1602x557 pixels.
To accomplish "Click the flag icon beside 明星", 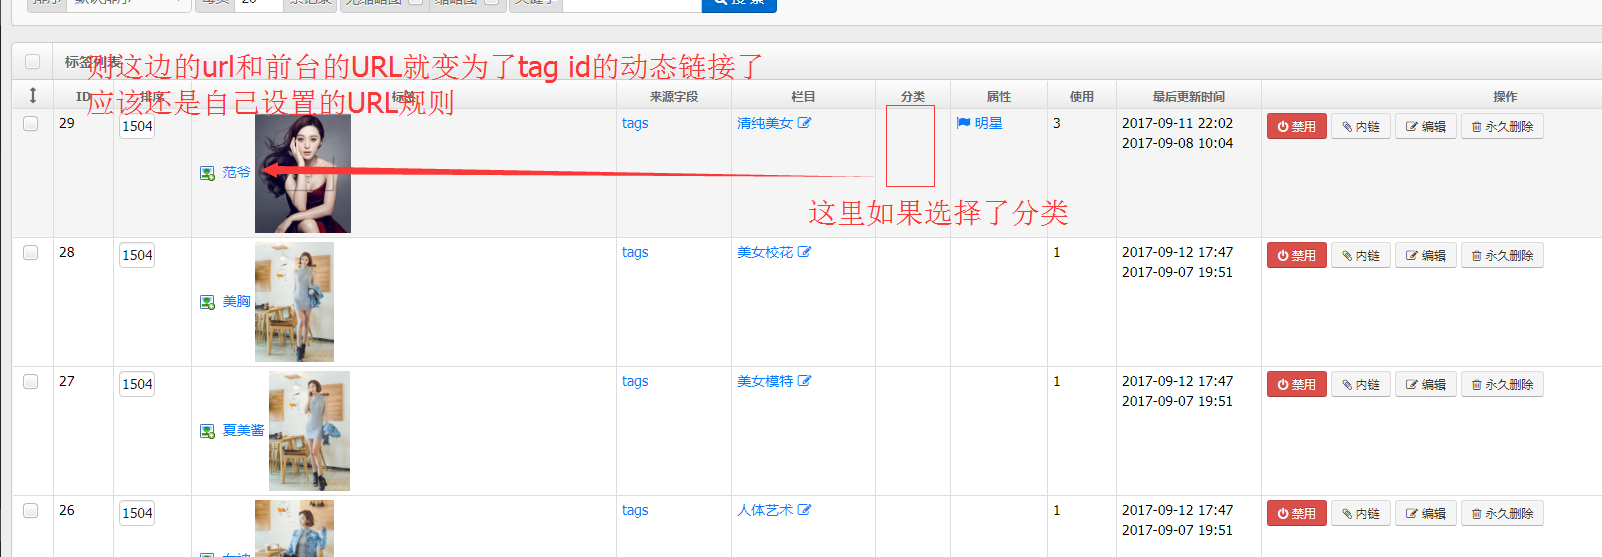I will (963, 123).
